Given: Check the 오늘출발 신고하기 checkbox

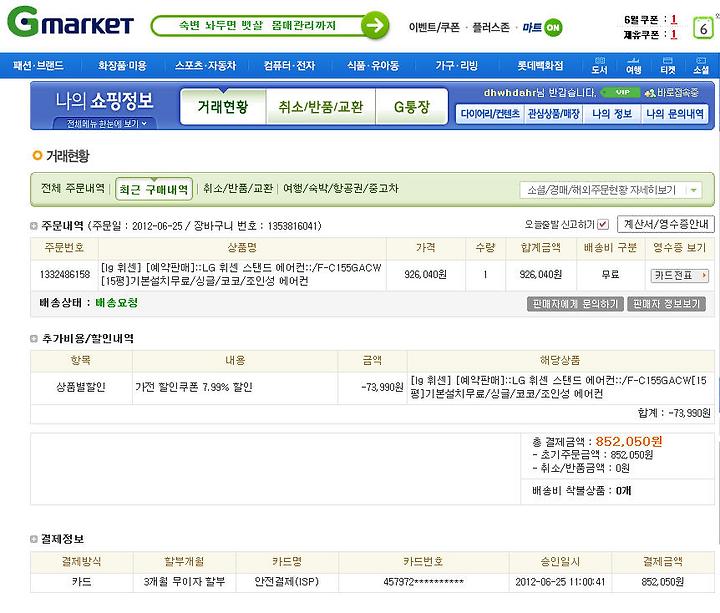Looking at the screenshot, I should pyautogui.click(x=603, y=225).
